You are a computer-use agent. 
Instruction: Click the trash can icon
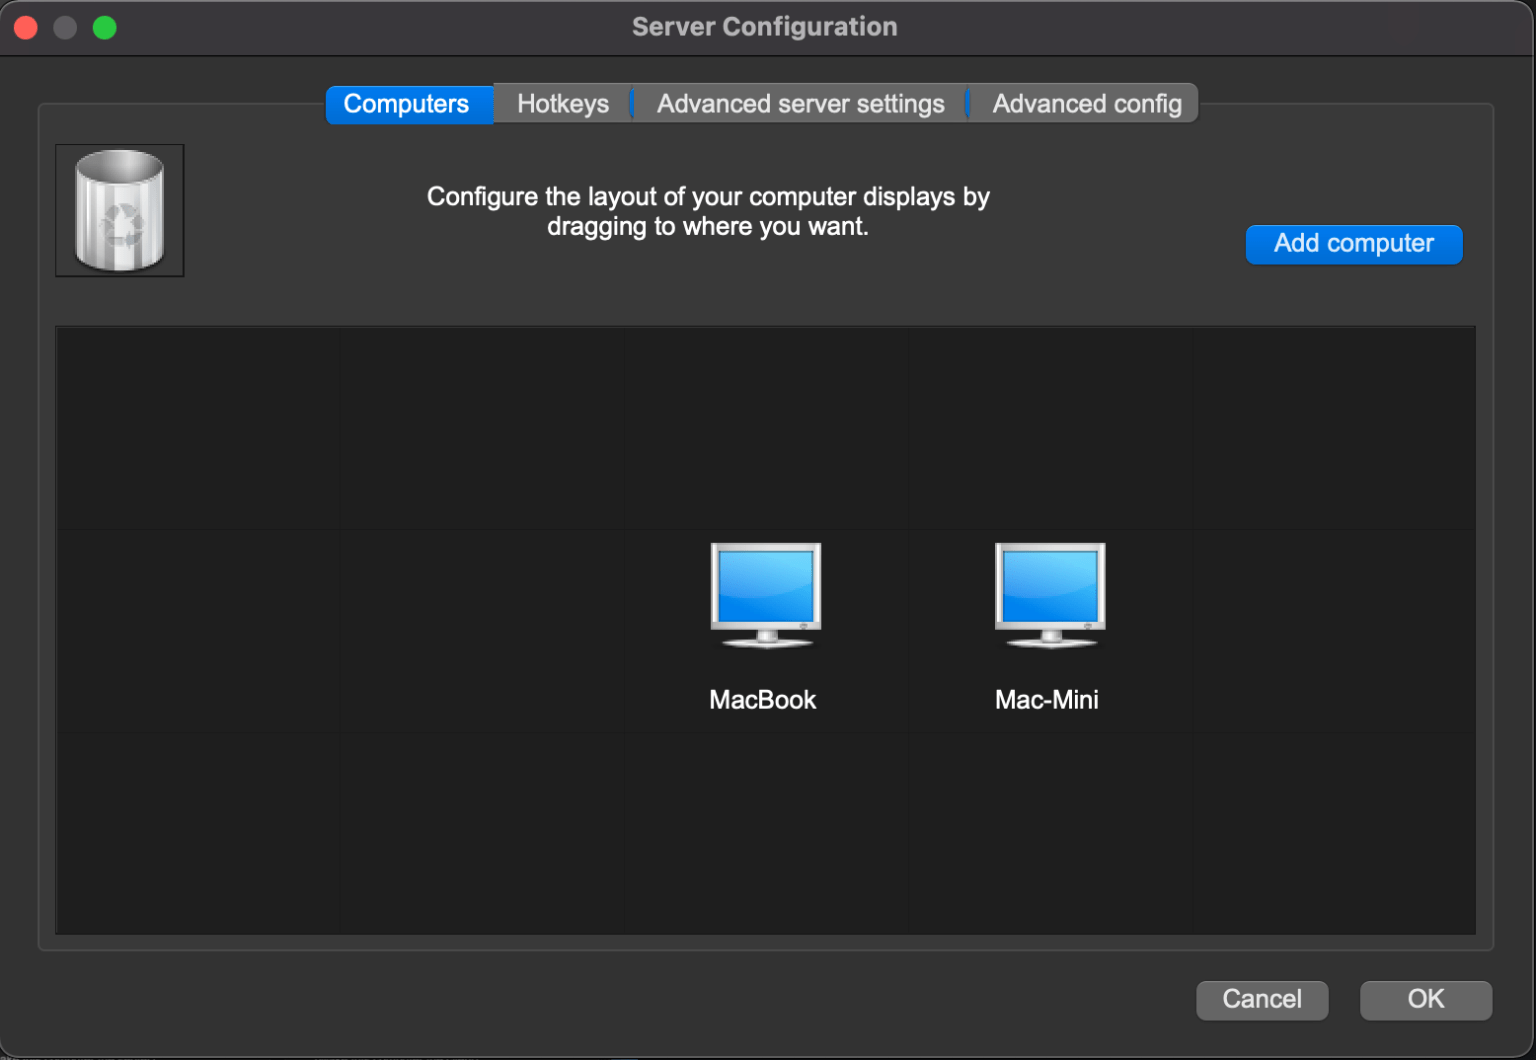point(120,210)
